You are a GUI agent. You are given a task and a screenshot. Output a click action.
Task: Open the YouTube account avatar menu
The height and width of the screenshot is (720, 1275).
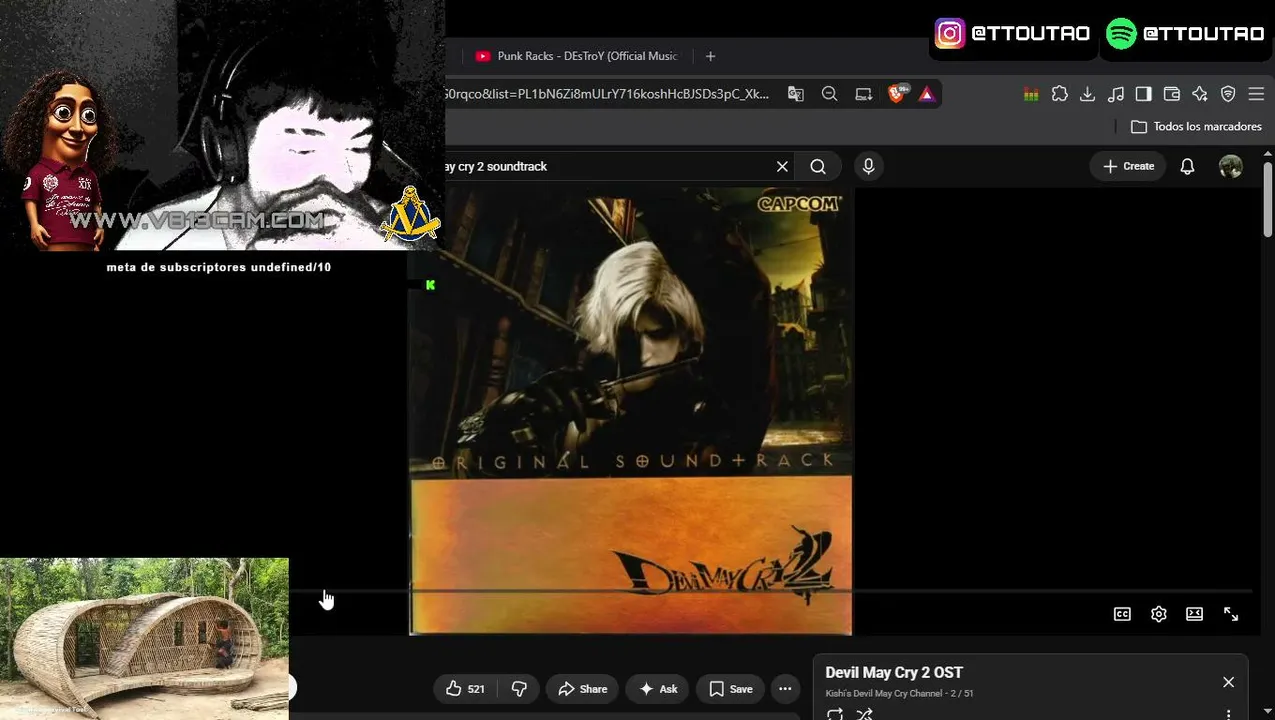click(x=1231, y=166)
